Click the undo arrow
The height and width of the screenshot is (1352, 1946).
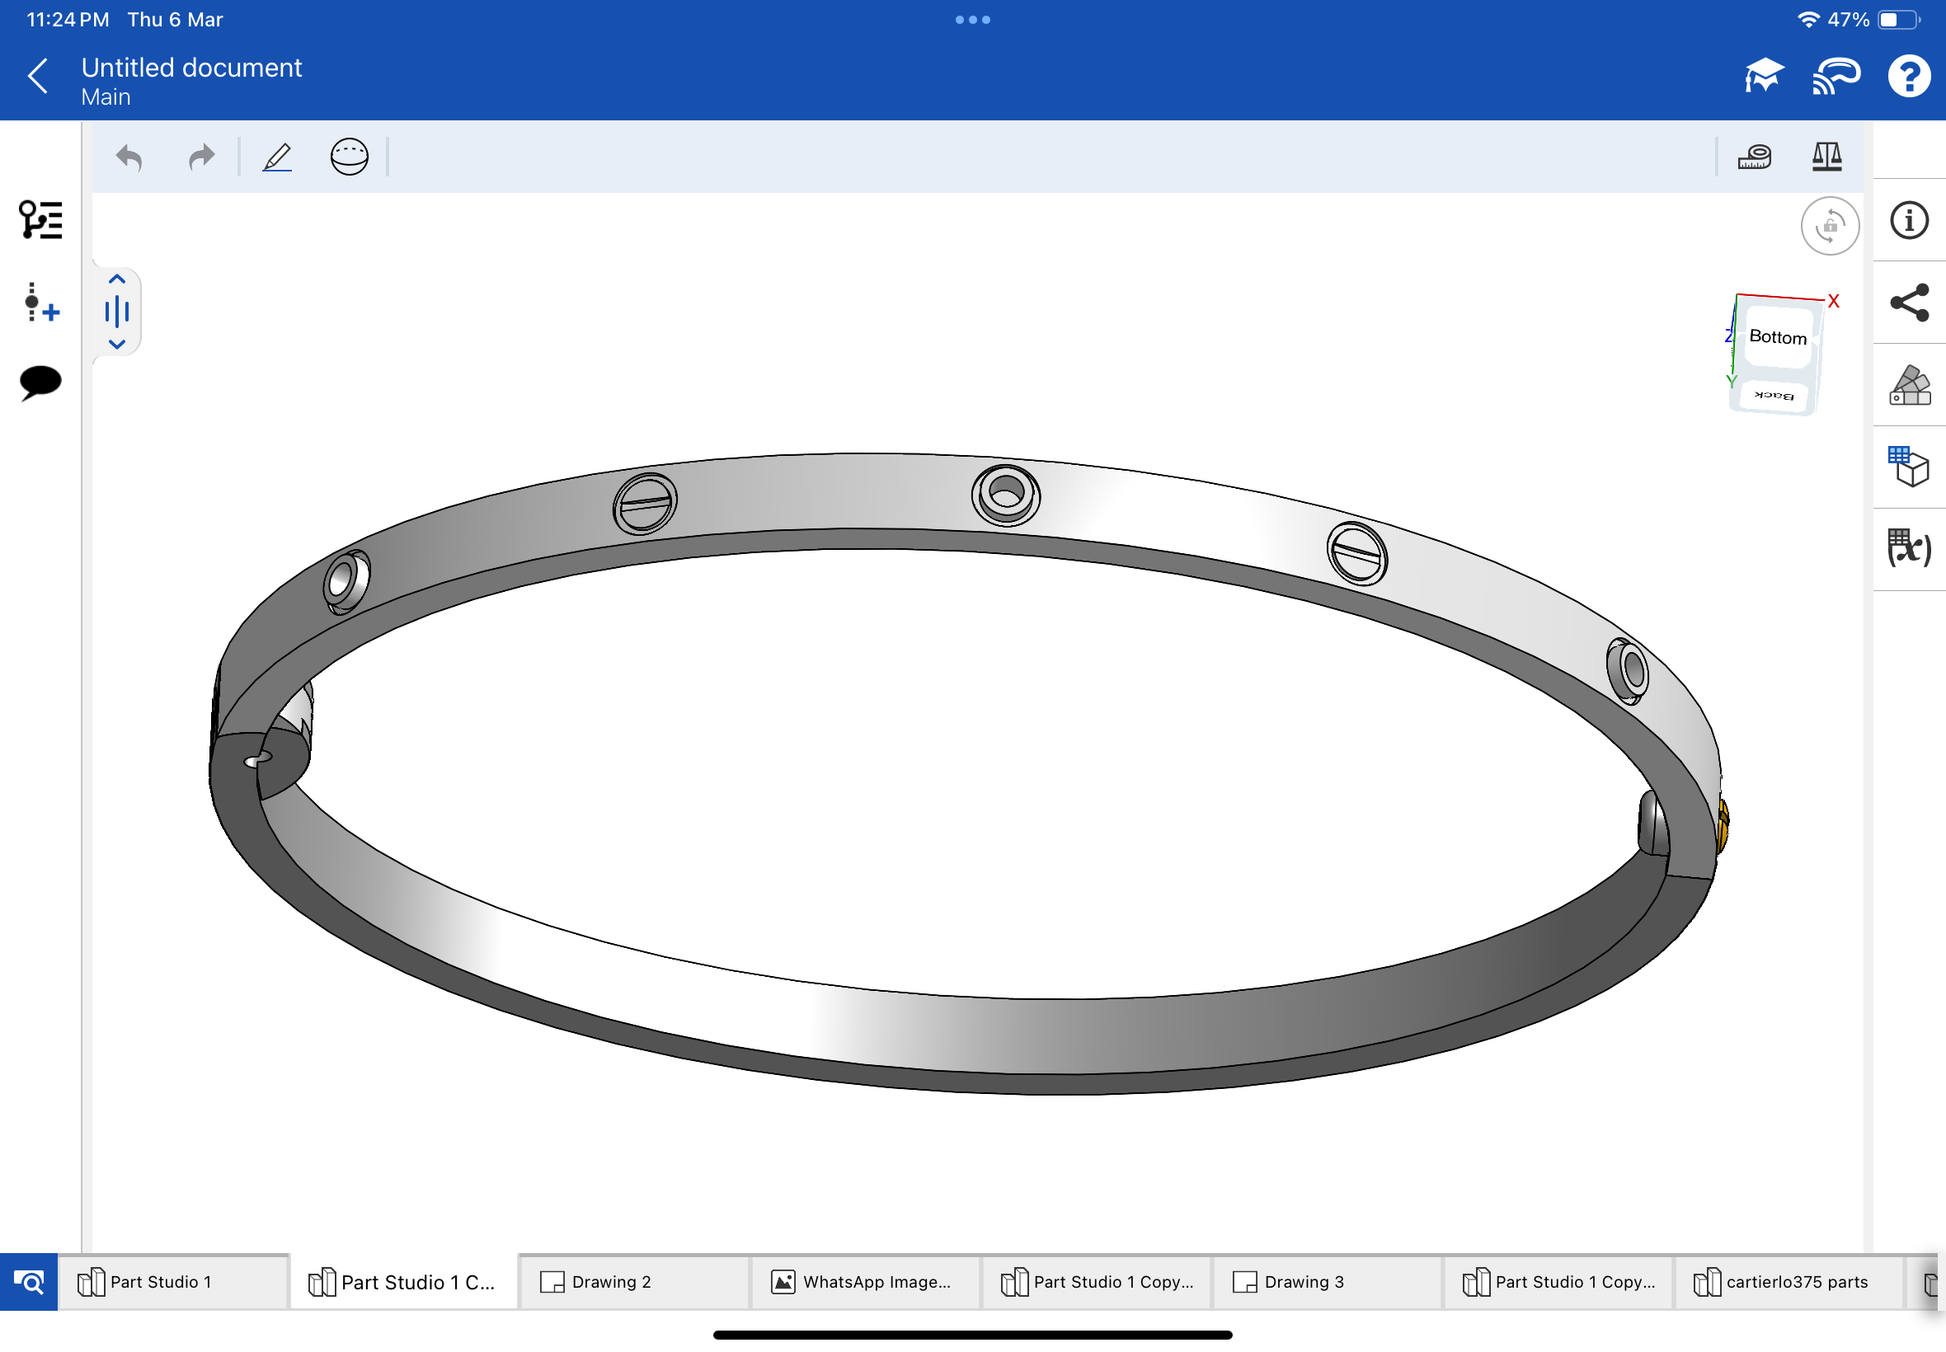click(x=129, y=157)
